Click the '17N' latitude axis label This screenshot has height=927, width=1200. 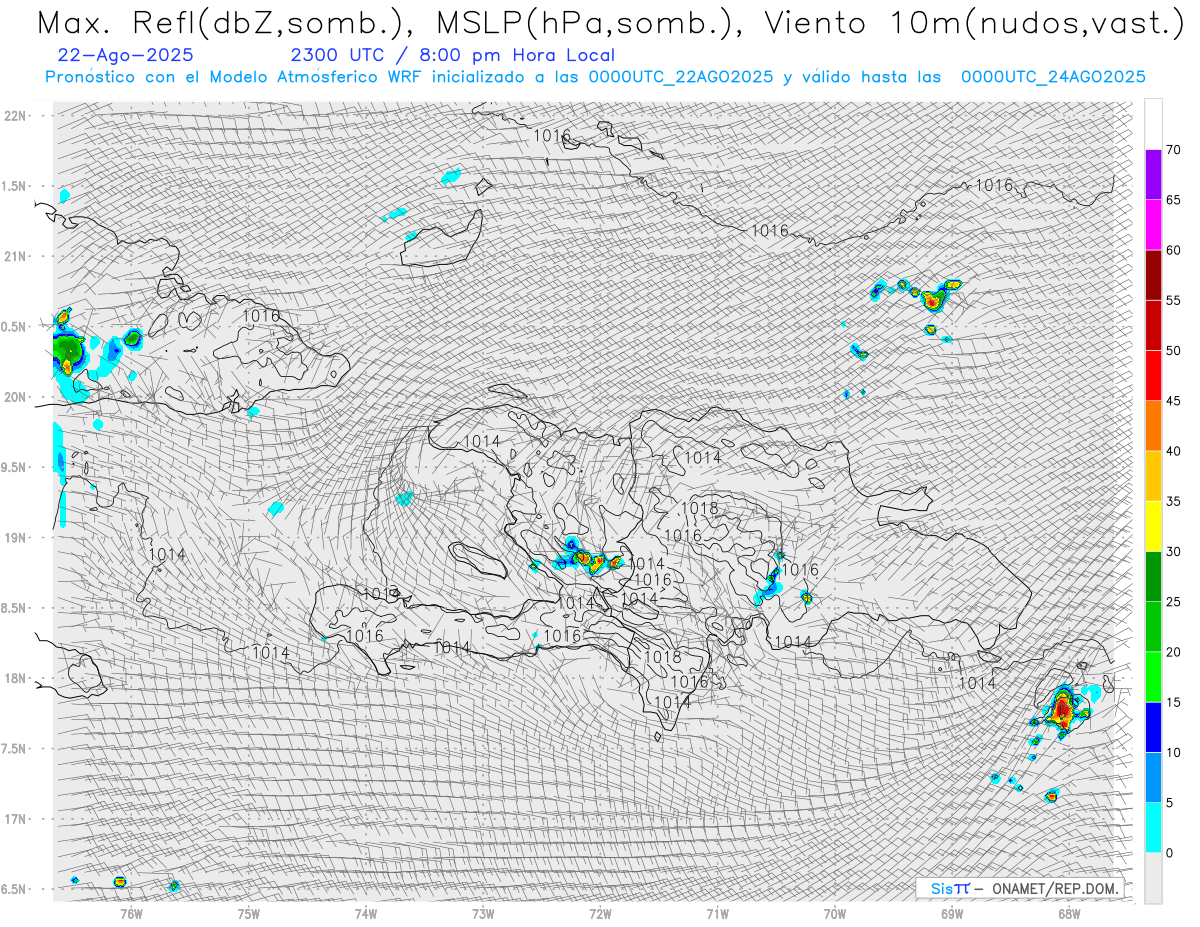[14, 819]
